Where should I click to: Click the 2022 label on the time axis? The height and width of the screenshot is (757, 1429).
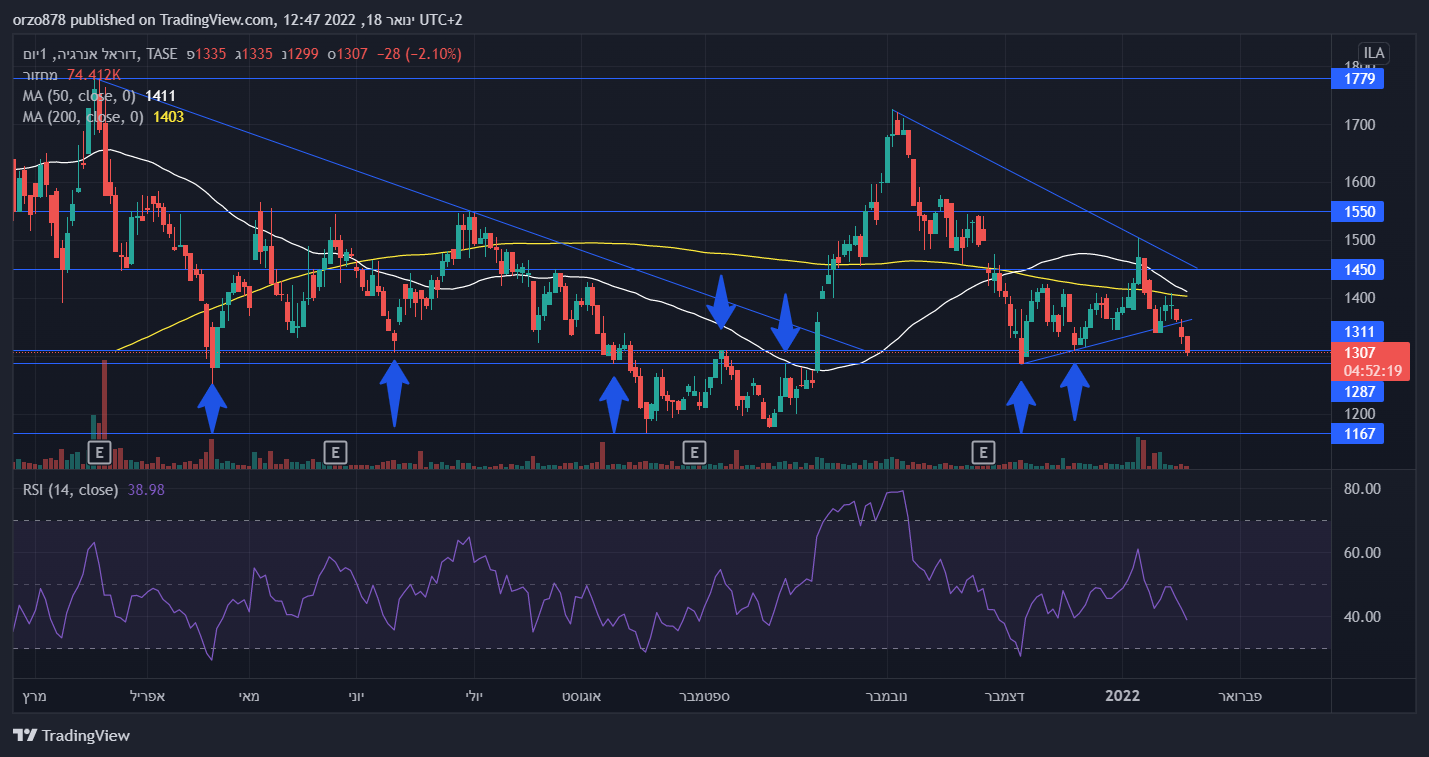pos(1123,695)
